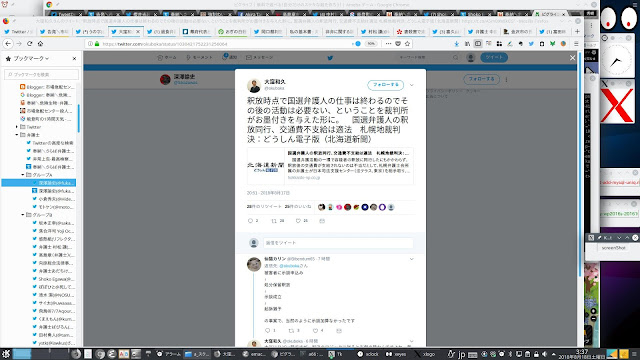Image resolution: width=640 pixels, height=360 pixels.
Task: Open the Twitter メッセージ tab
Action: (260, 58)
